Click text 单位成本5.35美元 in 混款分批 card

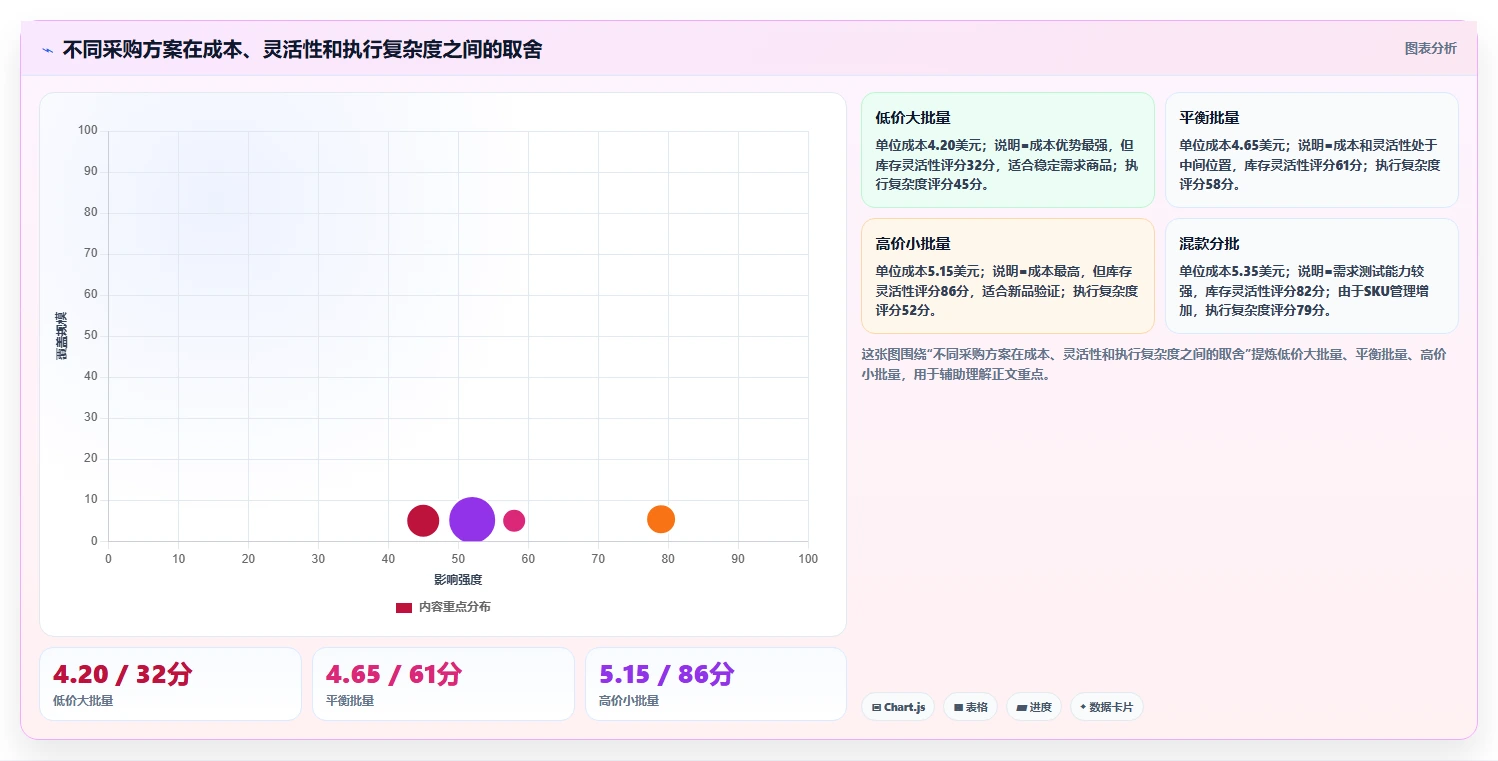point(1232,271)
